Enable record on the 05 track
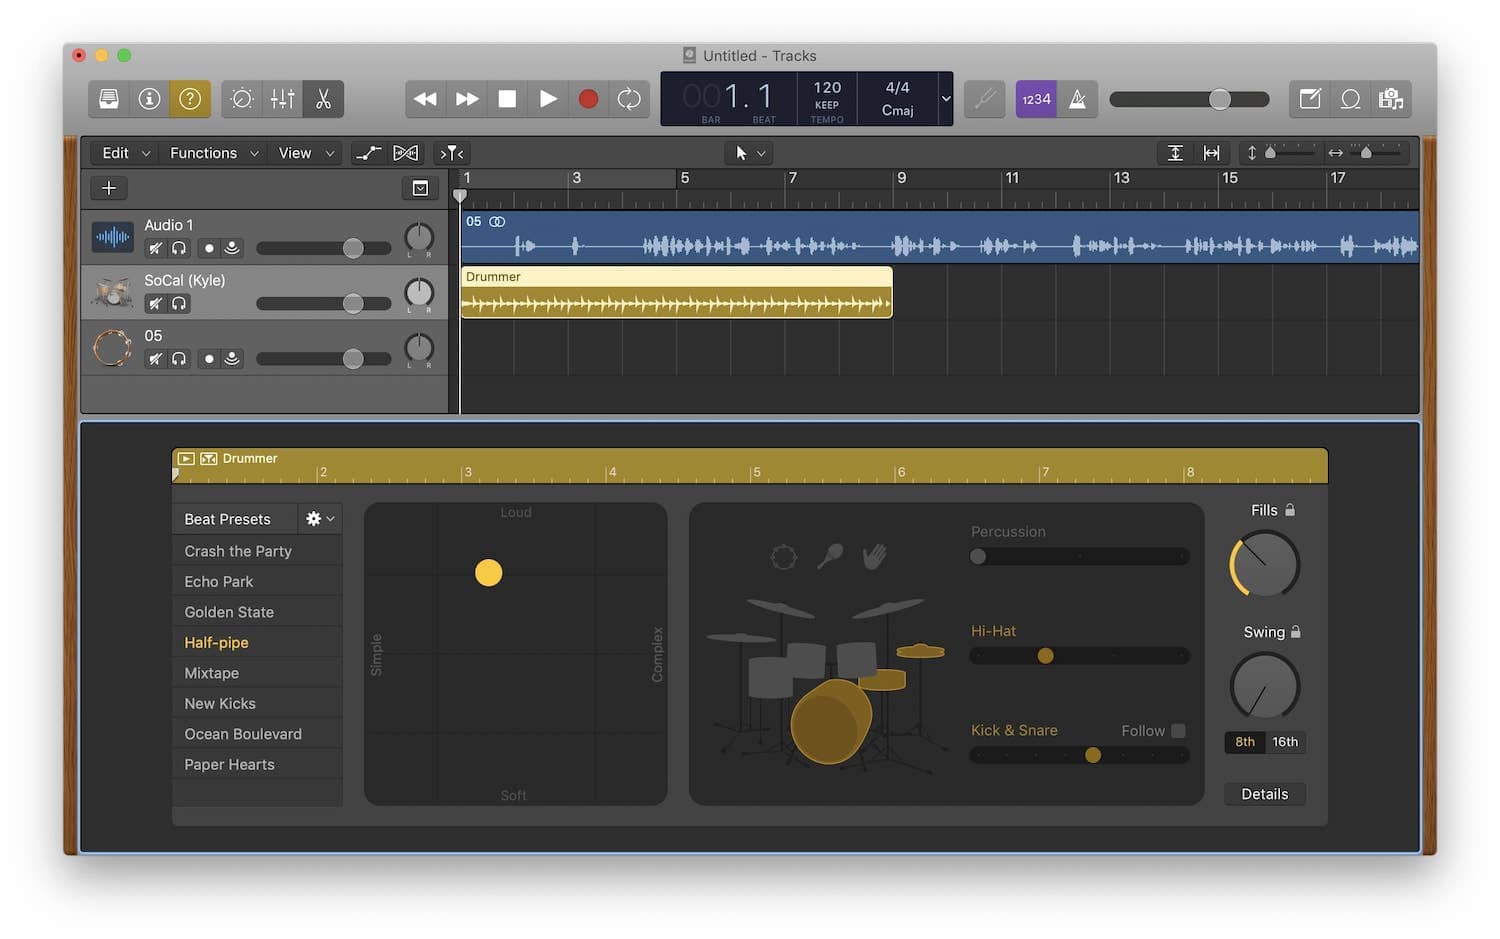The image size is (1500, 939). 208,358
